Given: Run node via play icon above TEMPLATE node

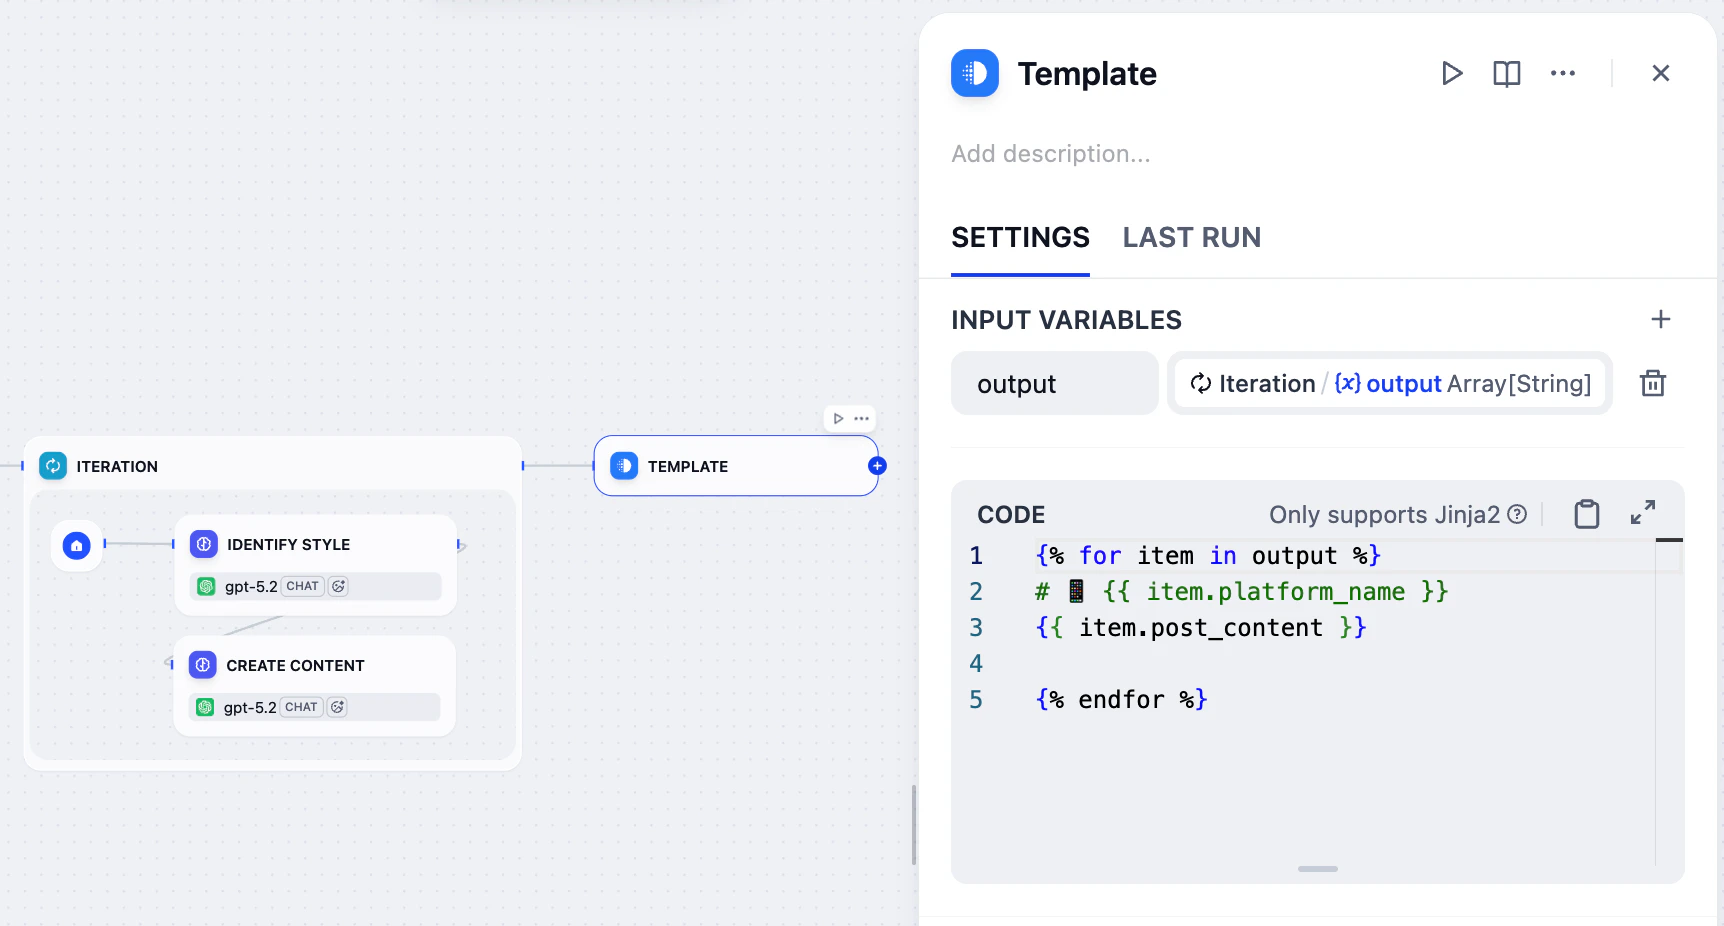Looking at the screenshot, I should 838,418.
